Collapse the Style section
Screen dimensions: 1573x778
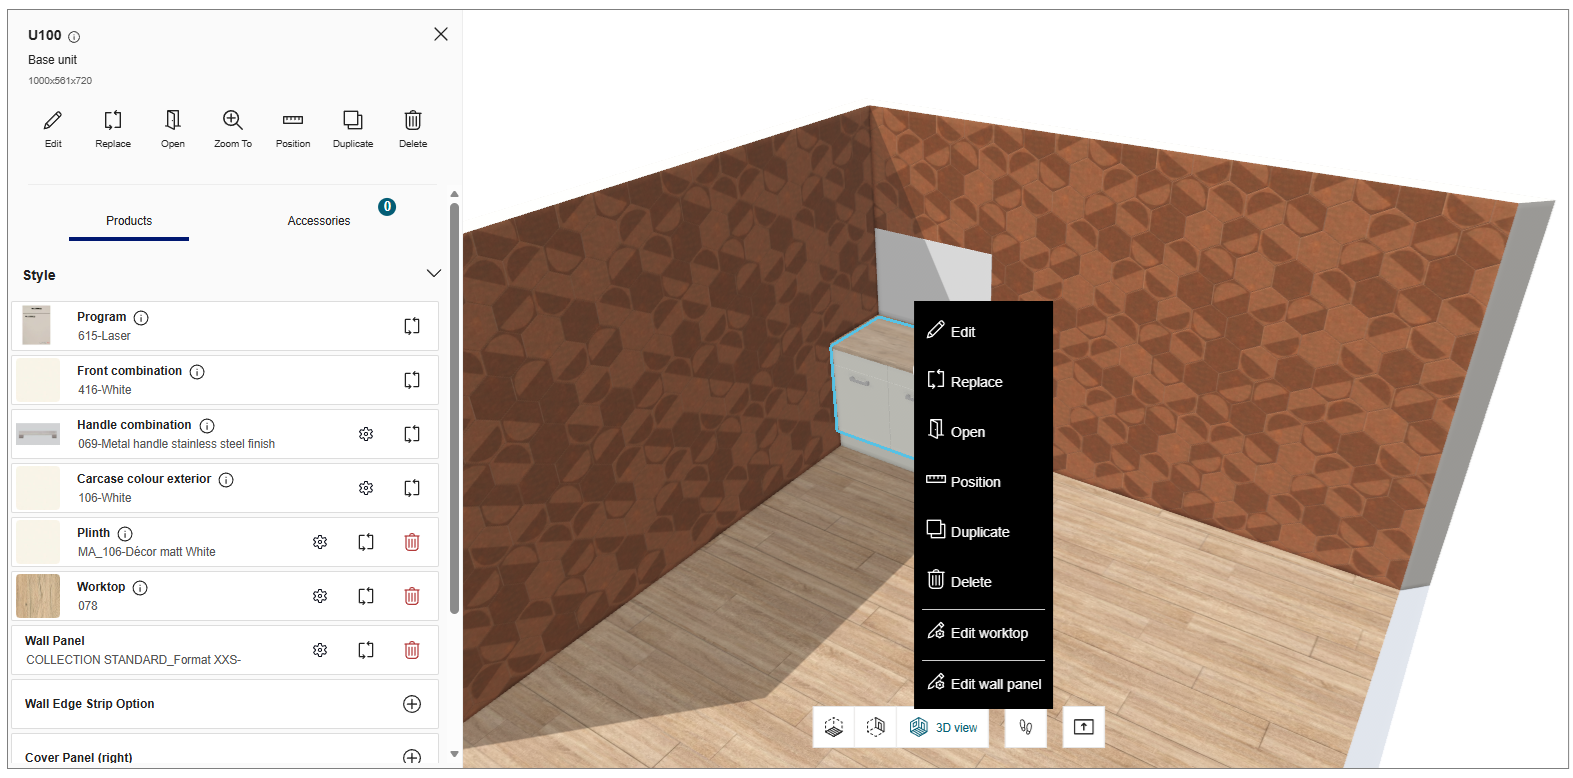coord(434,274)
